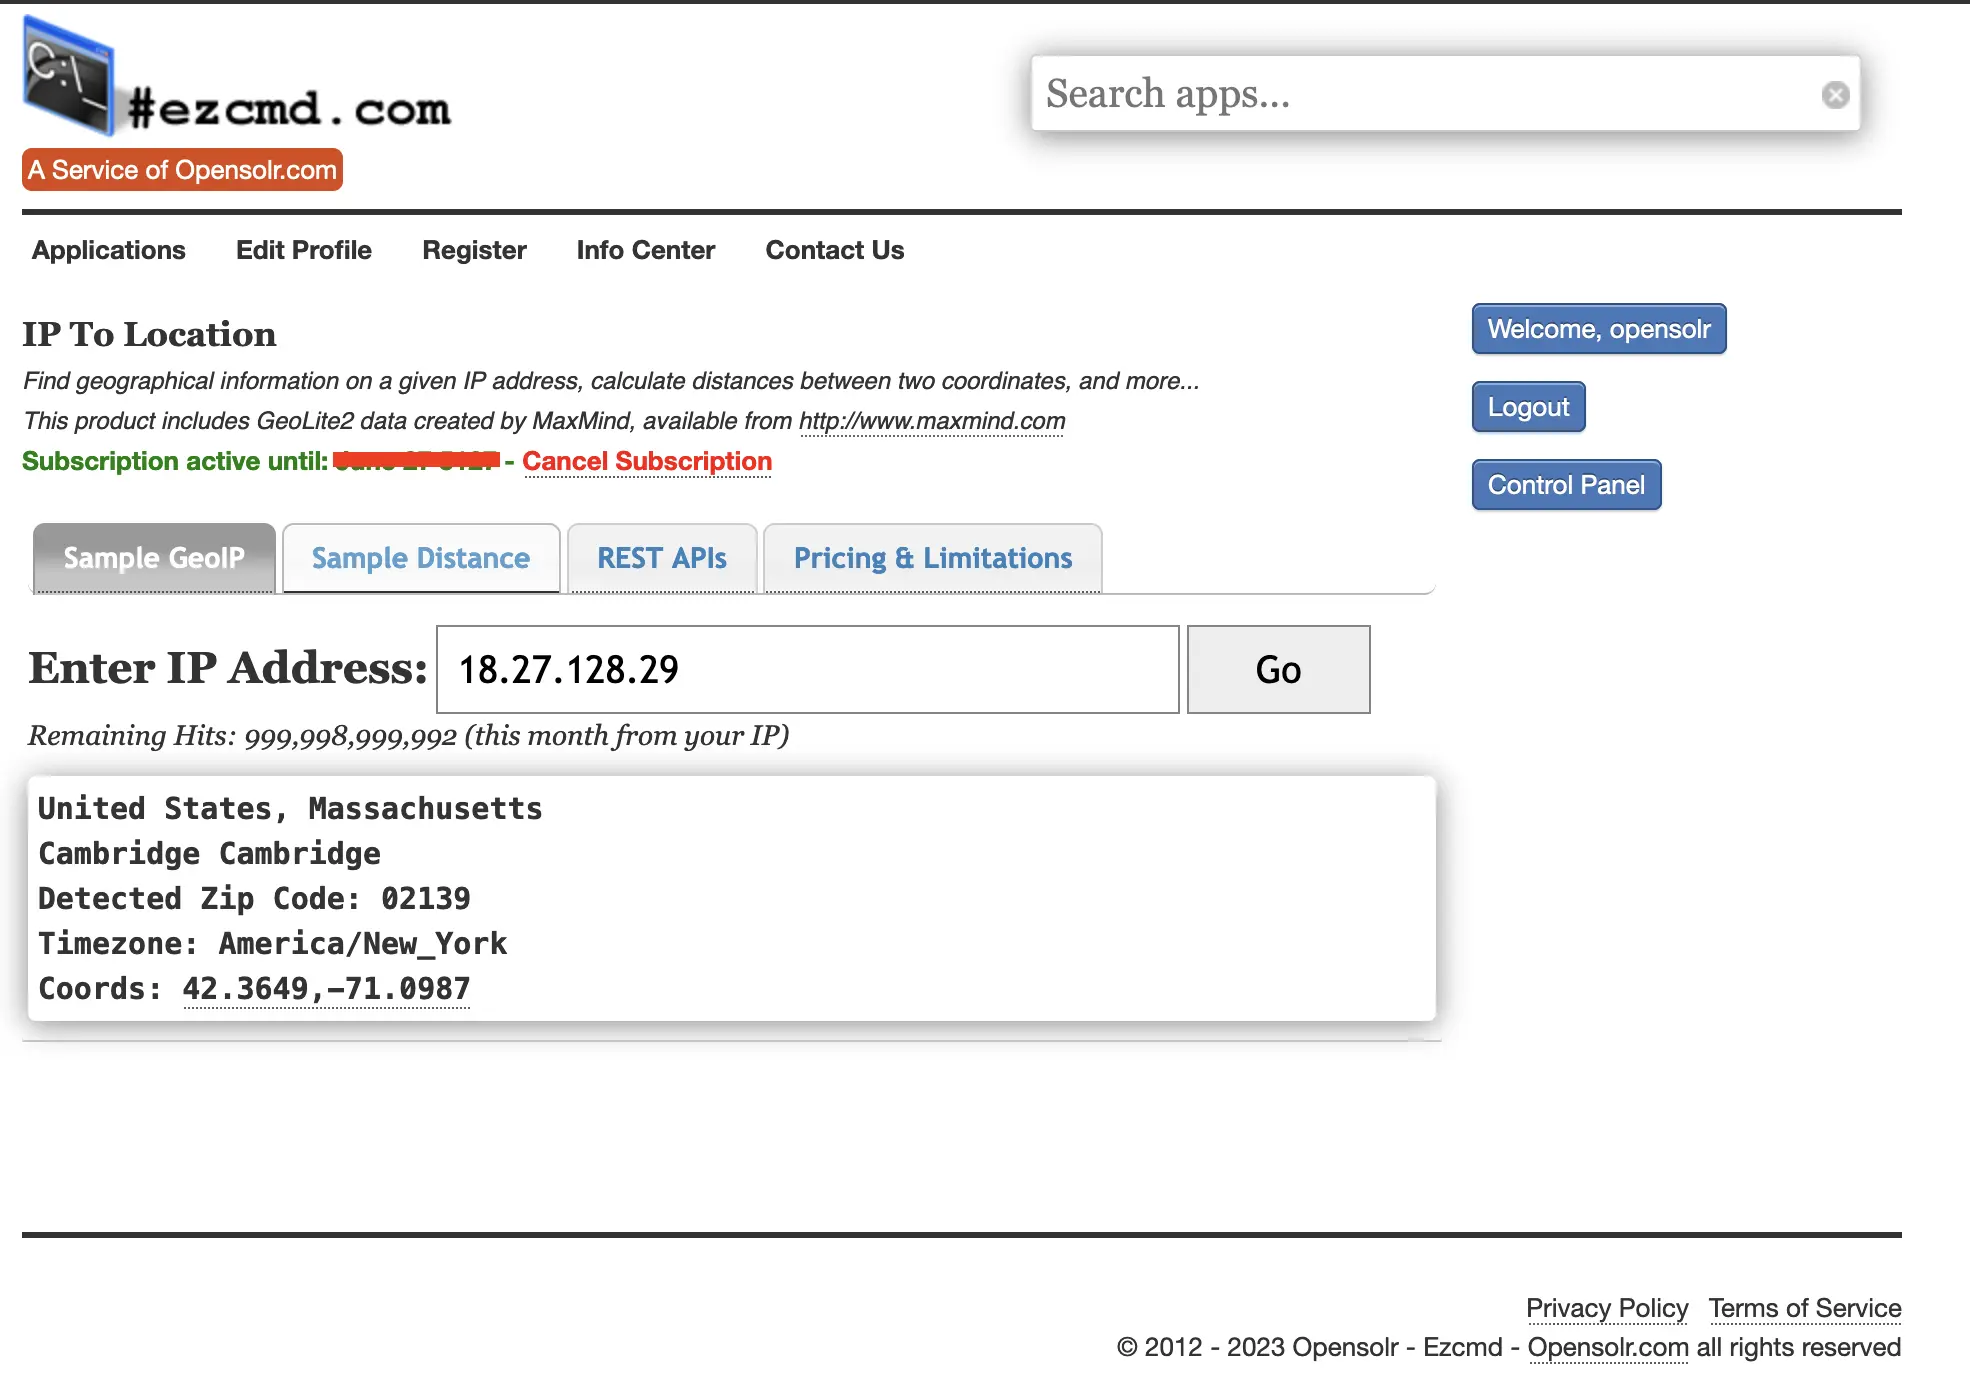Viewport: 1970px width, 1394px height.
Task: Switch to the REST APIs tab
Action: click(x=661, y=558)
